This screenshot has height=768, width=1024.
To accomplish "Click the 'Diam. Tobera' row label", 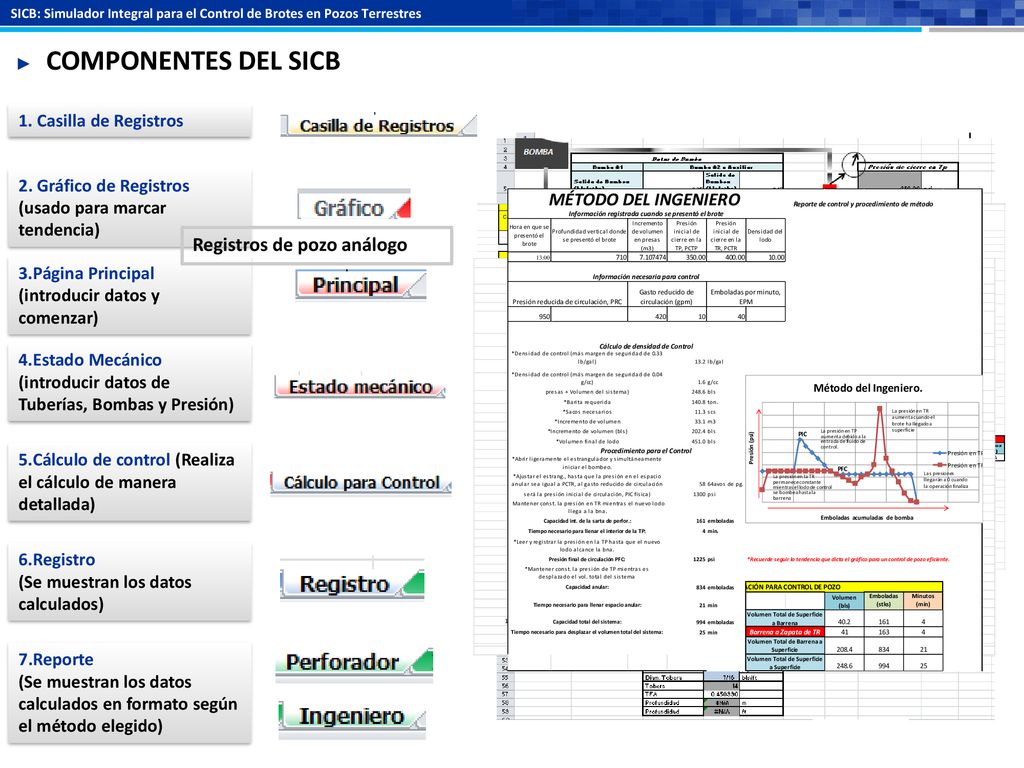I will (x=674, y=678).
